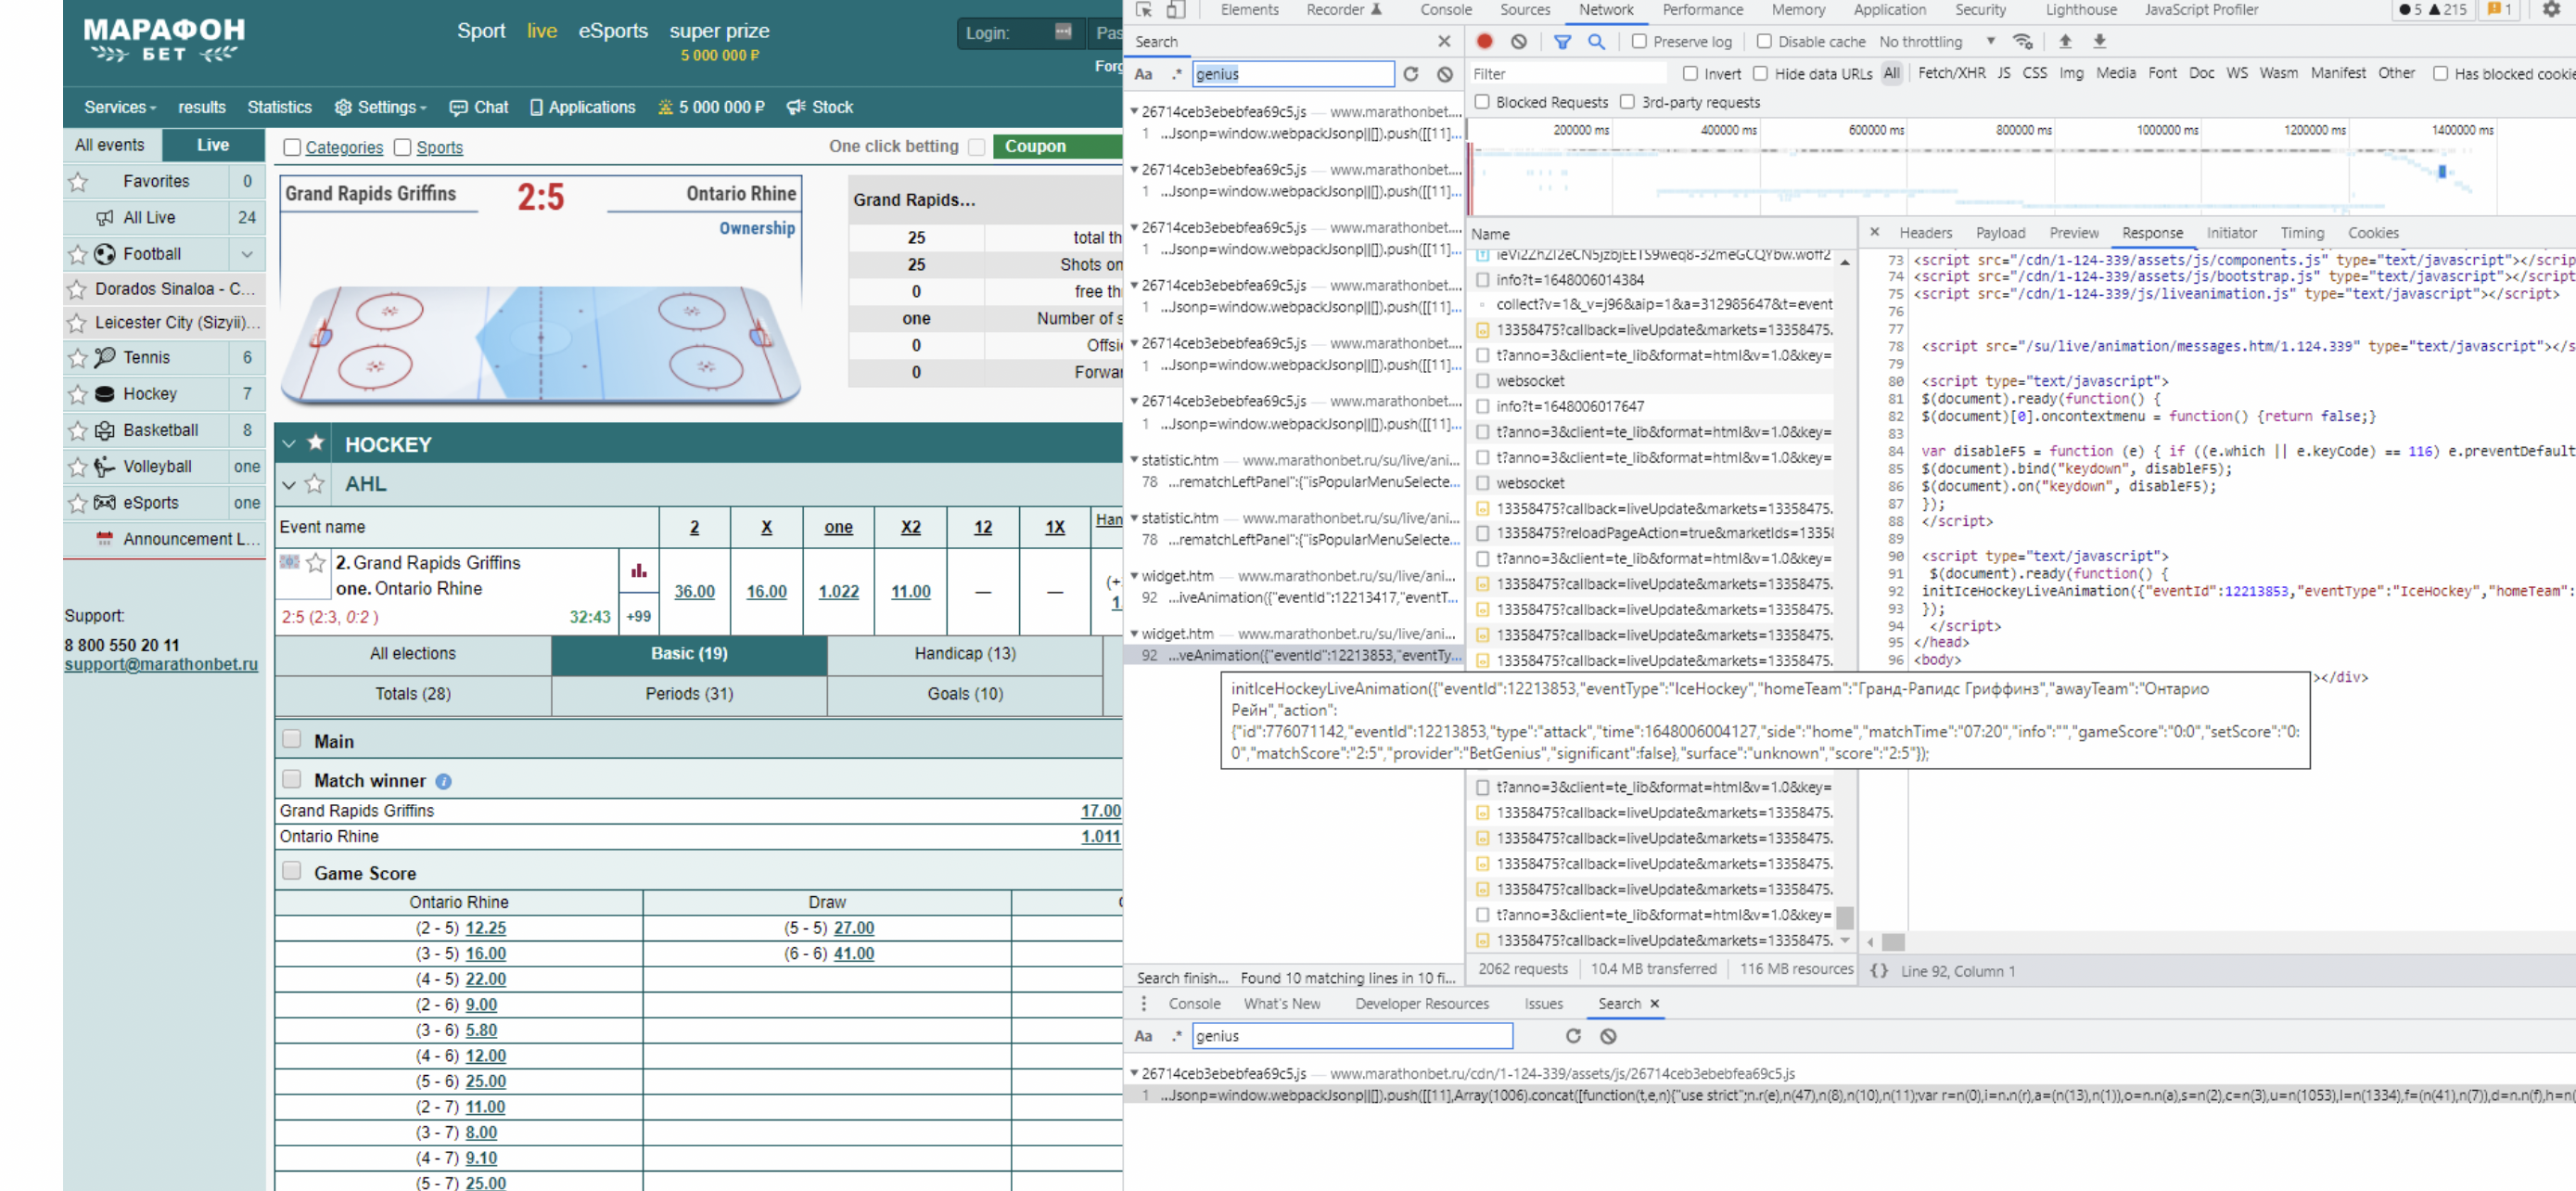The width and height of the screenshot is (2576, 1191).
Task: Star the Grand Rapids Griffins event
Action: [x=316, y=563]
